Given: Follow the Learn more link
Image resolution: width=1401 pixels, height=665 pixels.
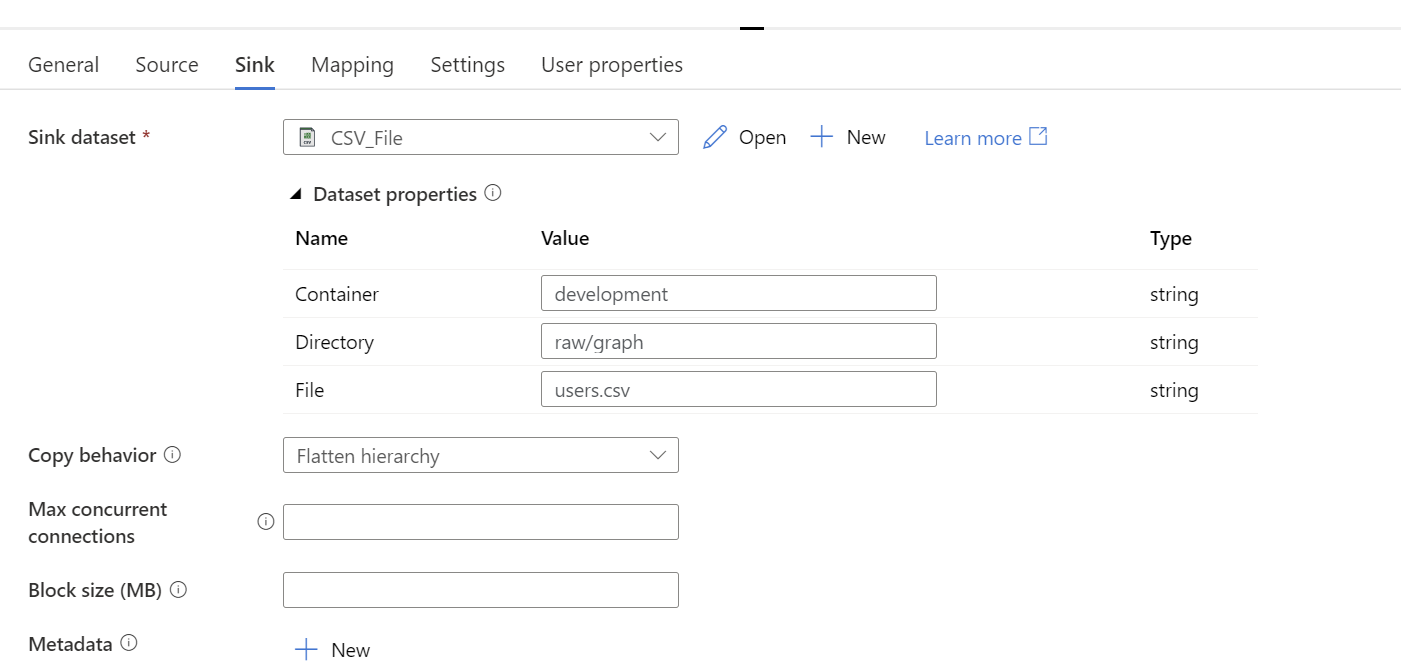Looking at the screenshot, I should (x=973, y=138).
